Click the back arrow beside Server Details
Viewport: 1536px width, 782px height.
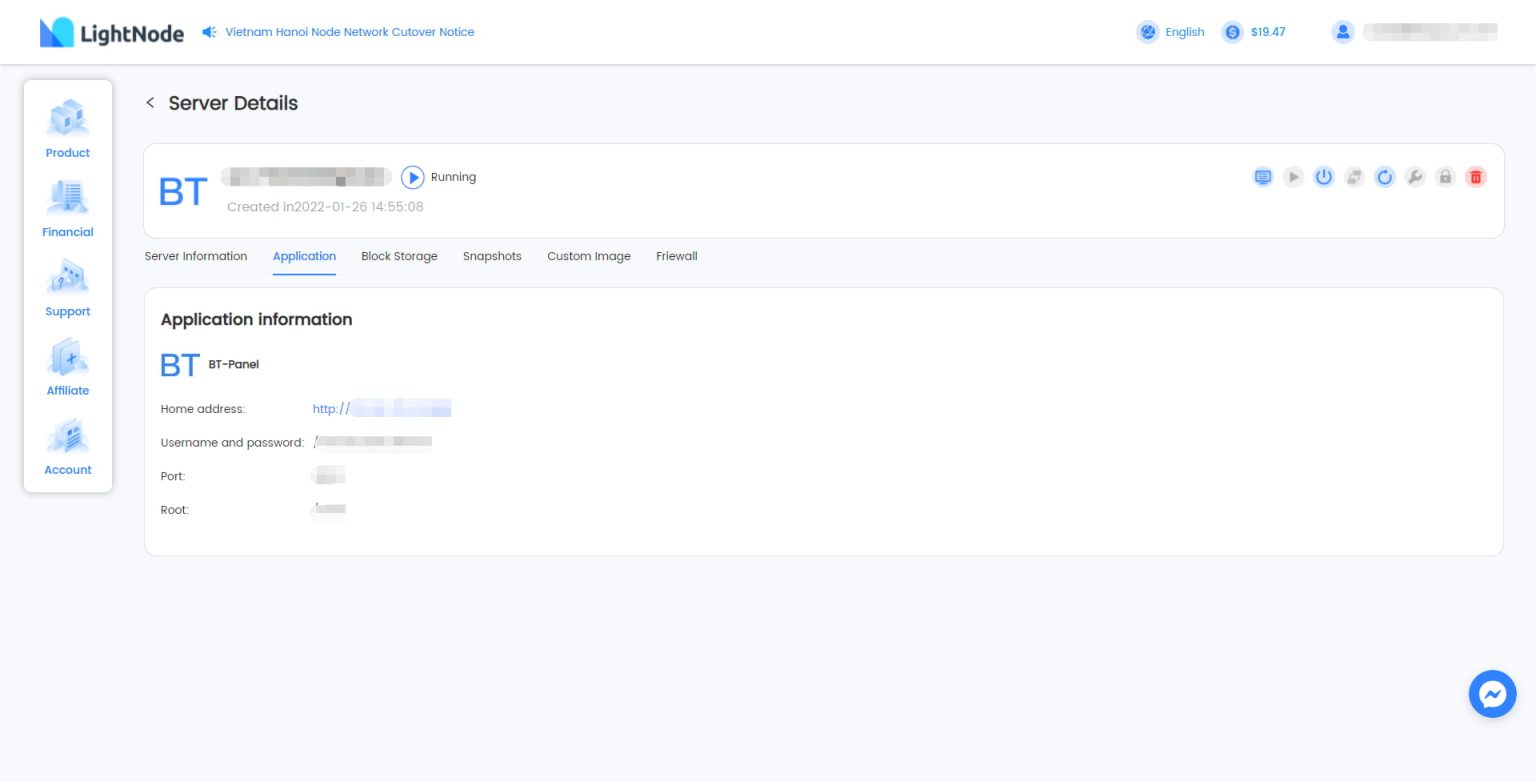pos(150,103)
